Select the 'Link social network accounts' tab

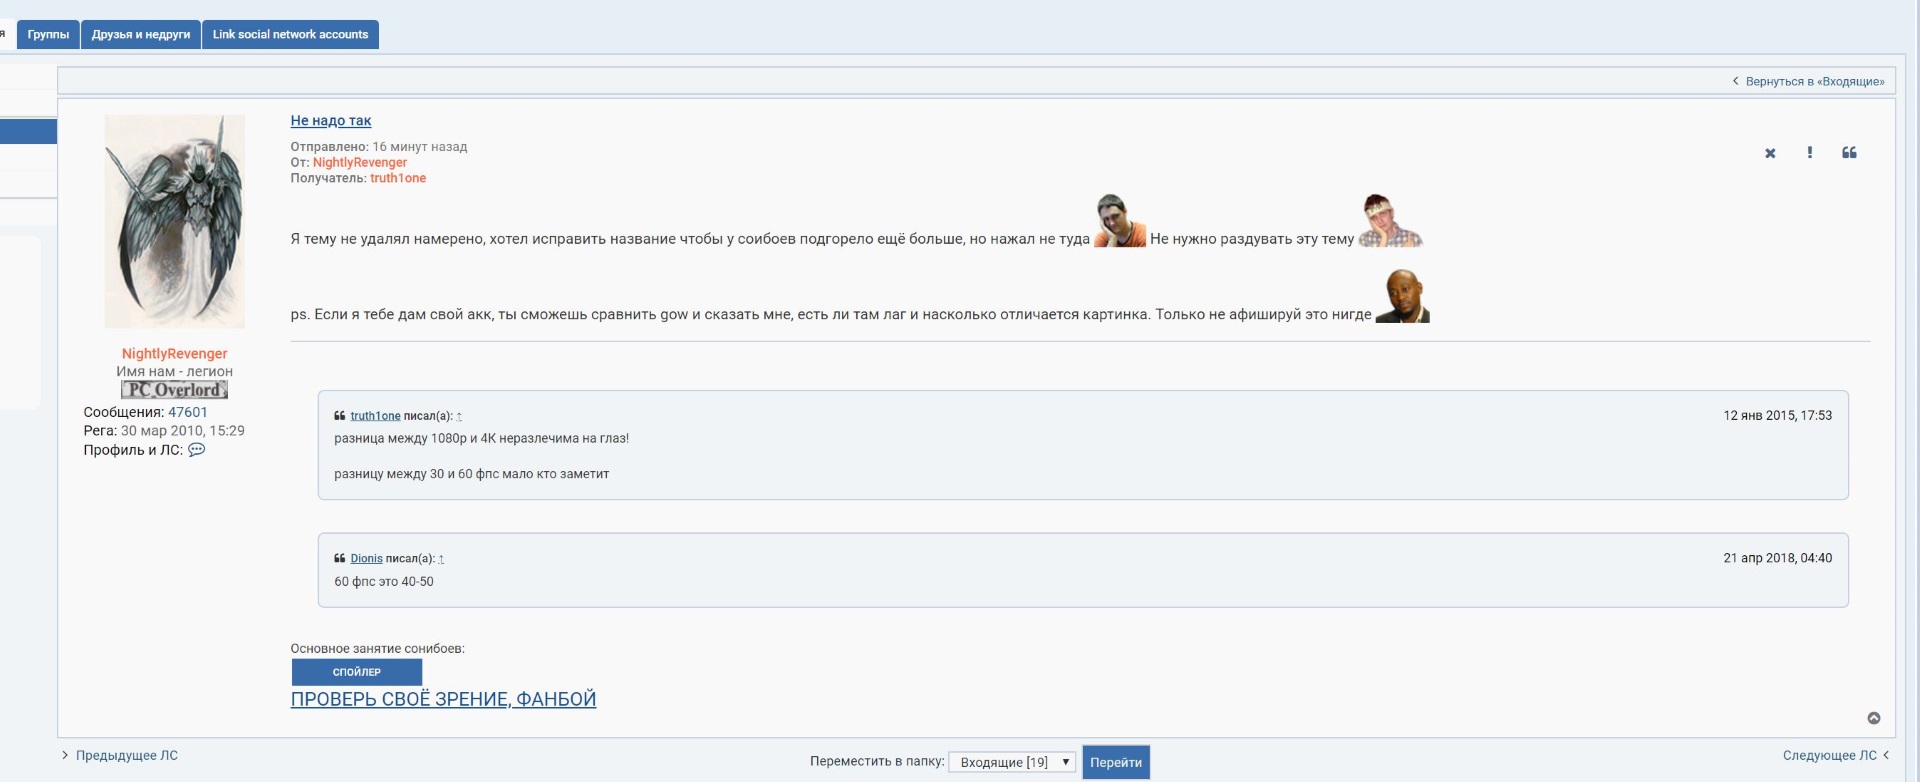pyautogui.click(x=290, y=34)
